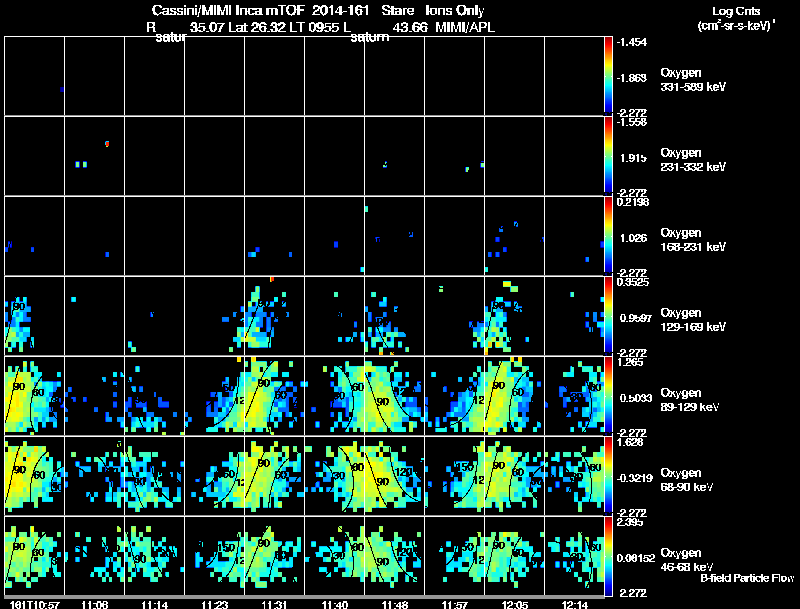
Task: Click the color bar for Oxygen 129-169 keV
Action: coord(608,316)
